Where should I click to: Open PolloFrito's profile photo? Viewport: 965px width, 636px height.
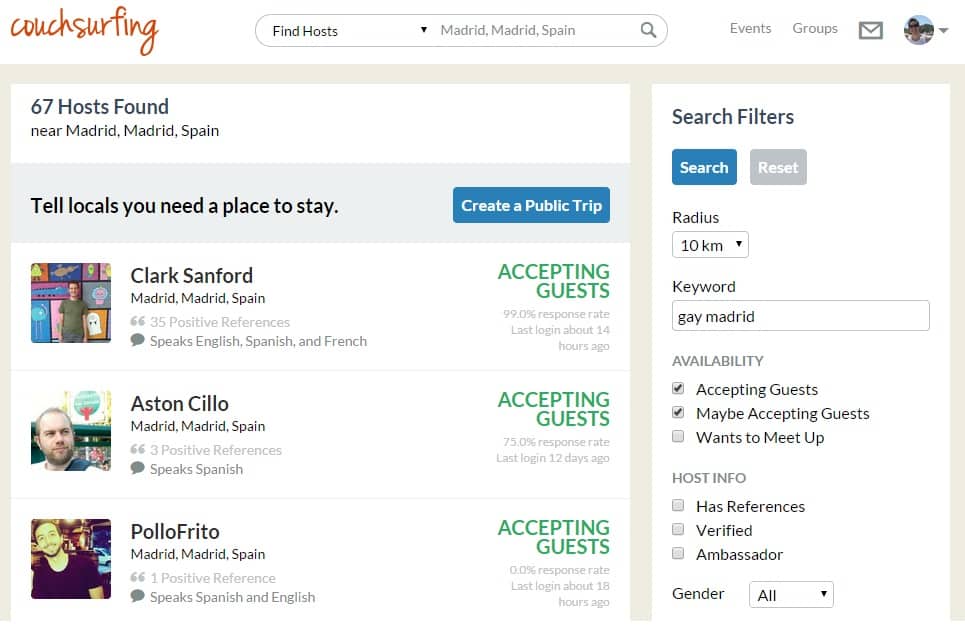70,559
